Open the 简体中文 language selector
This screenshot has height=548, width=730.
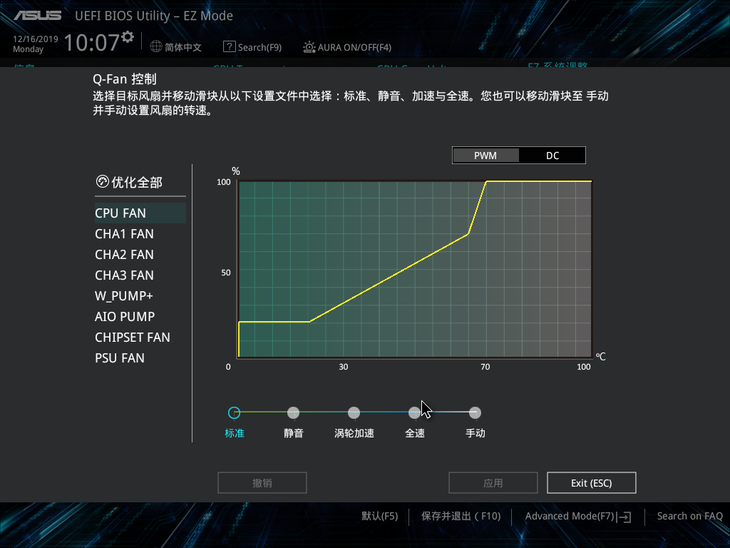[x=183, y=47]
